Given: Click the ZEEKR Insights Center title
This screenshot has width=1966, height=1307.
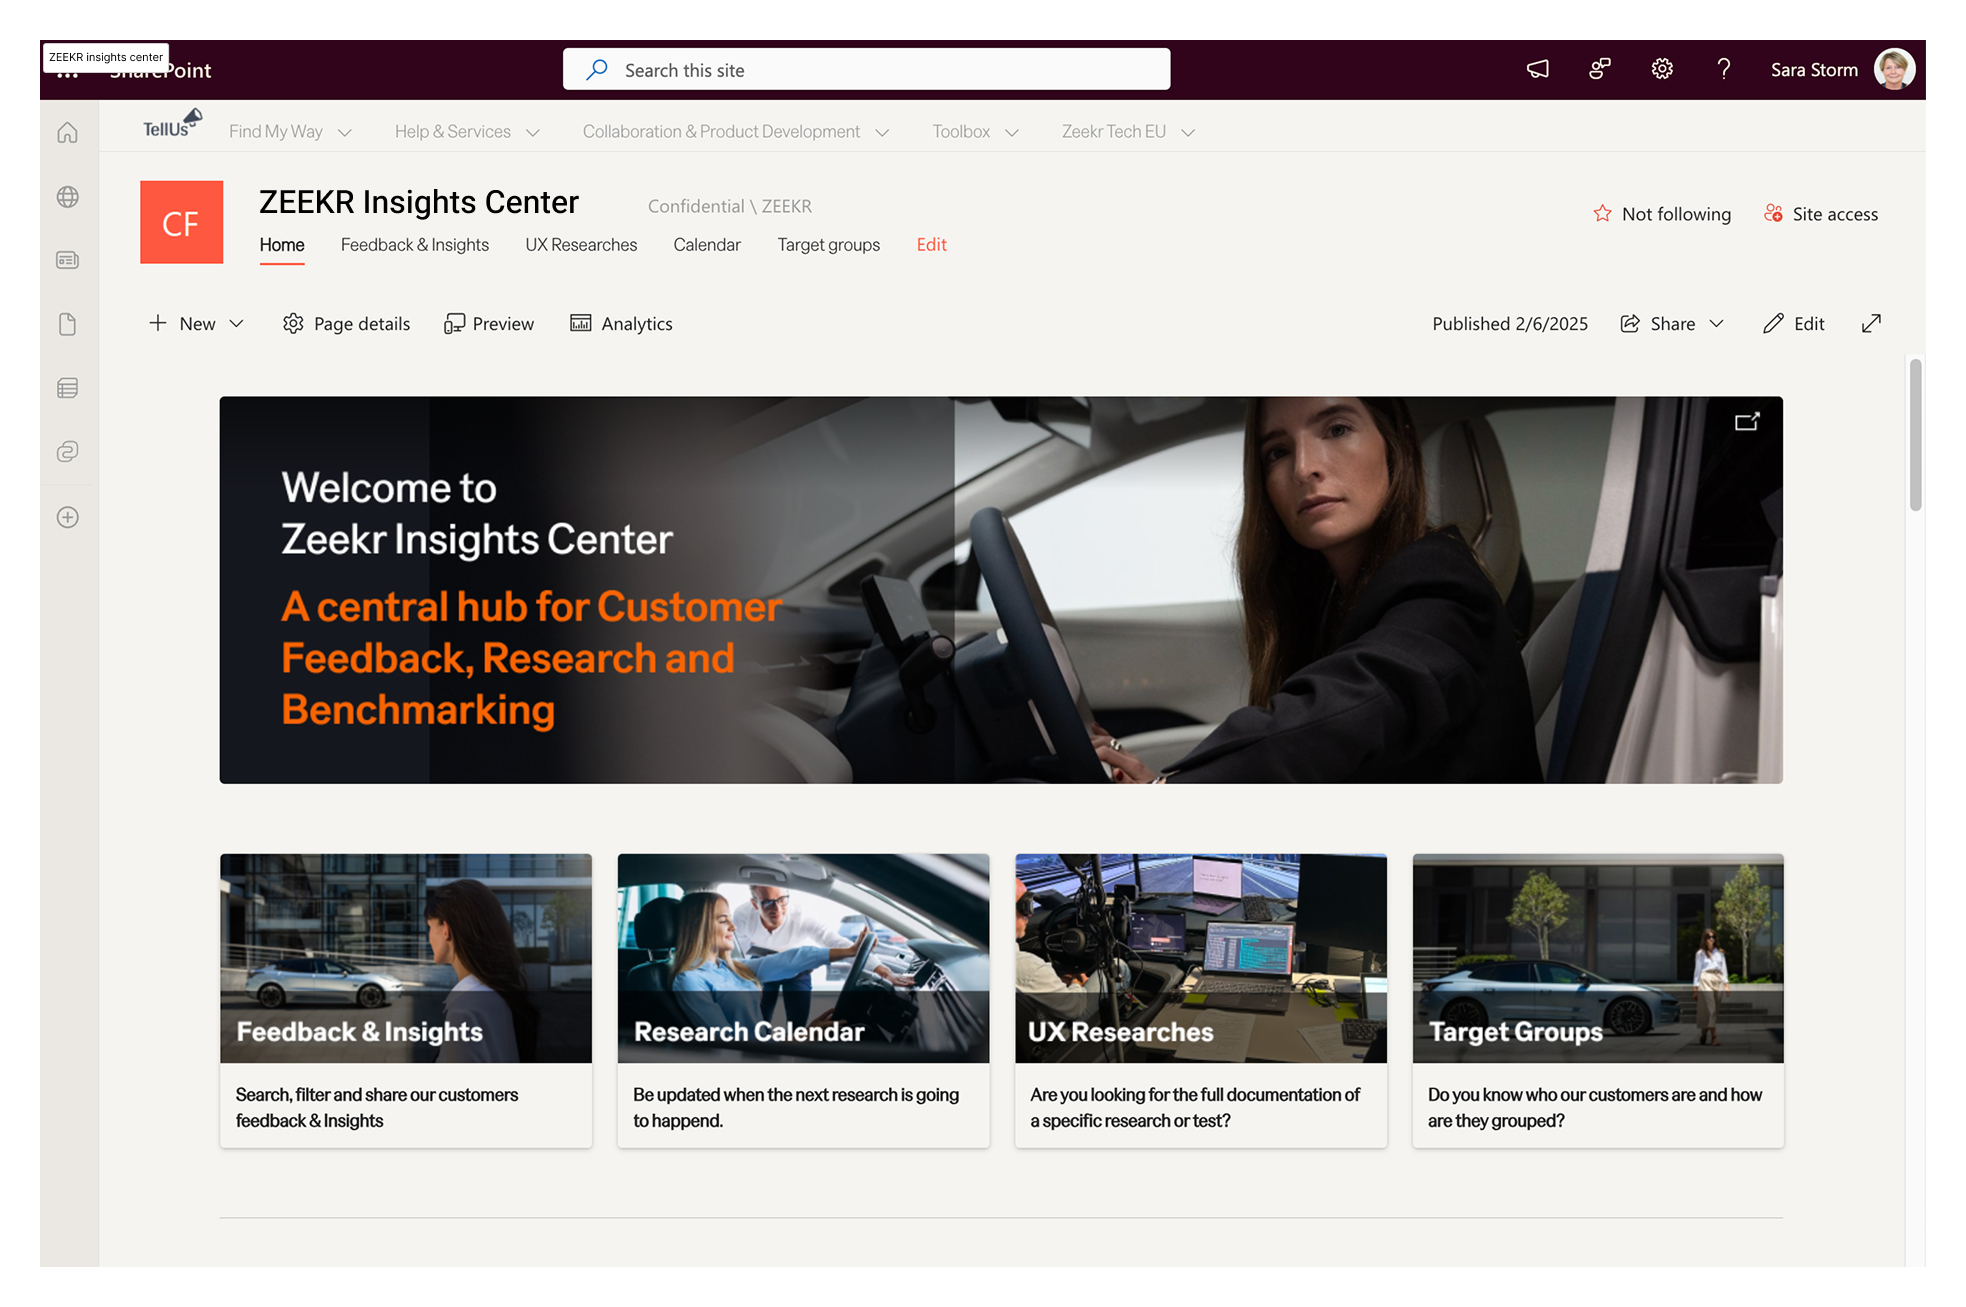Looking at the screenshot, I should click(x=419, y=202).
